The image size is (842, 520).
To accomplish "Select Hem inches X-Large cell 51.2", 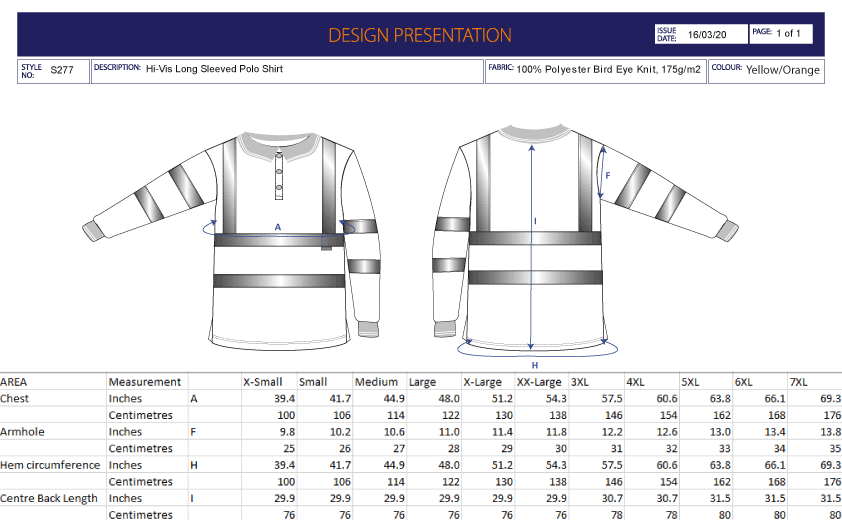I will [x=502, y=465].
